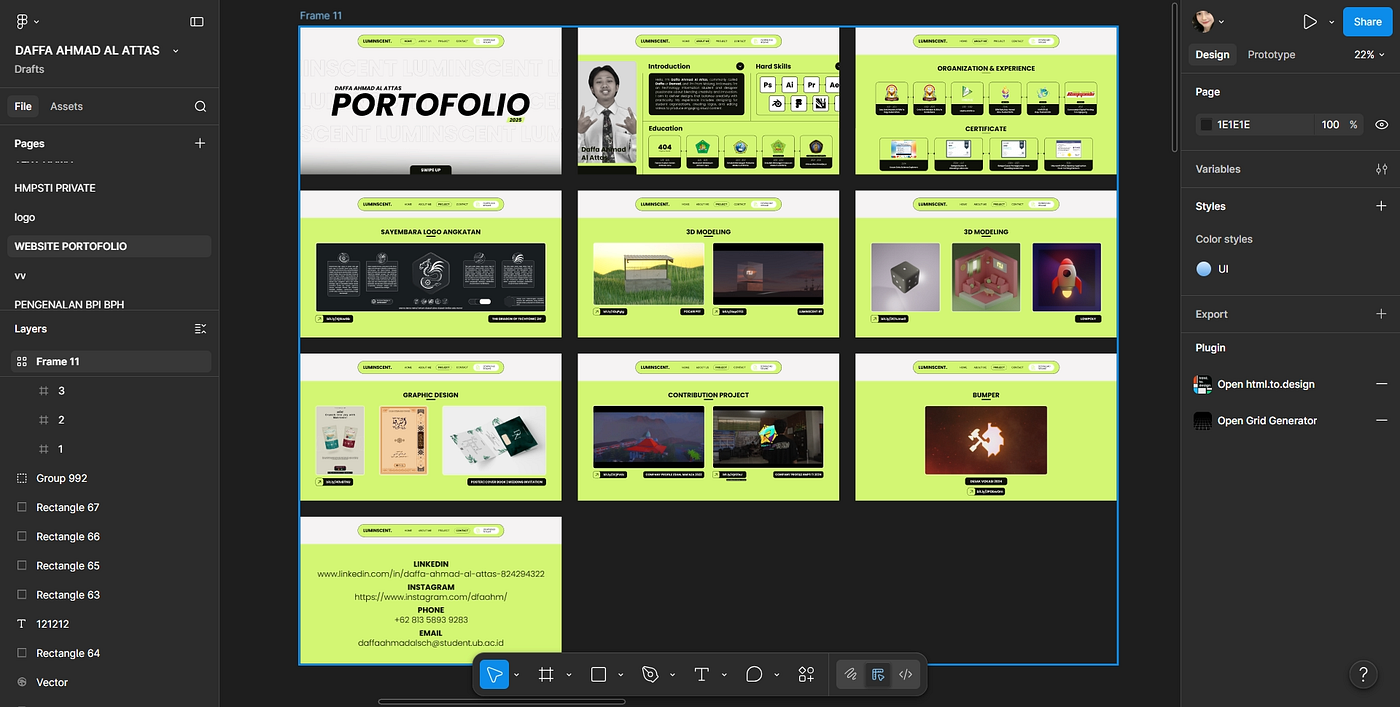This screenshot has width=1400, height=707.
Task: Open the Figma main menu icon
Action: click(22, 21)
